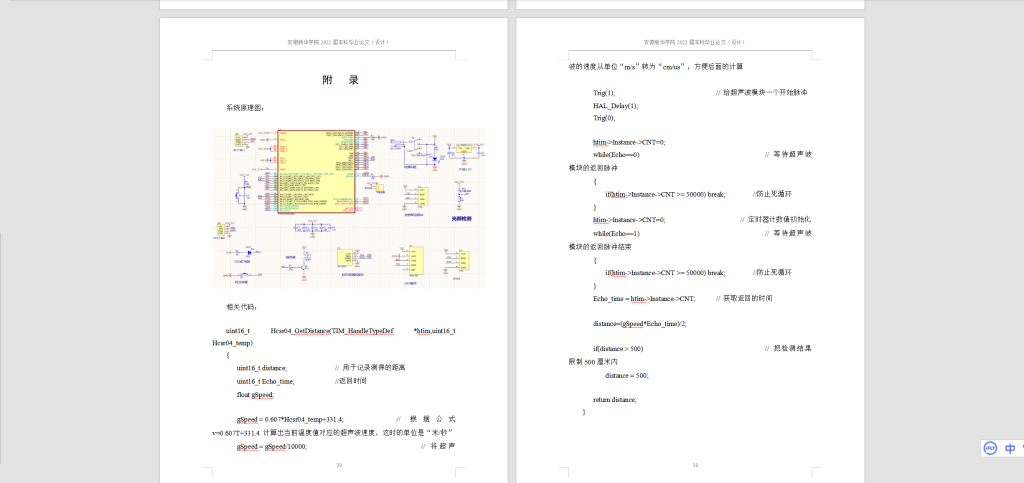
Task: Click the comment '定时器计数值初始化'
Action: [780, 220]
